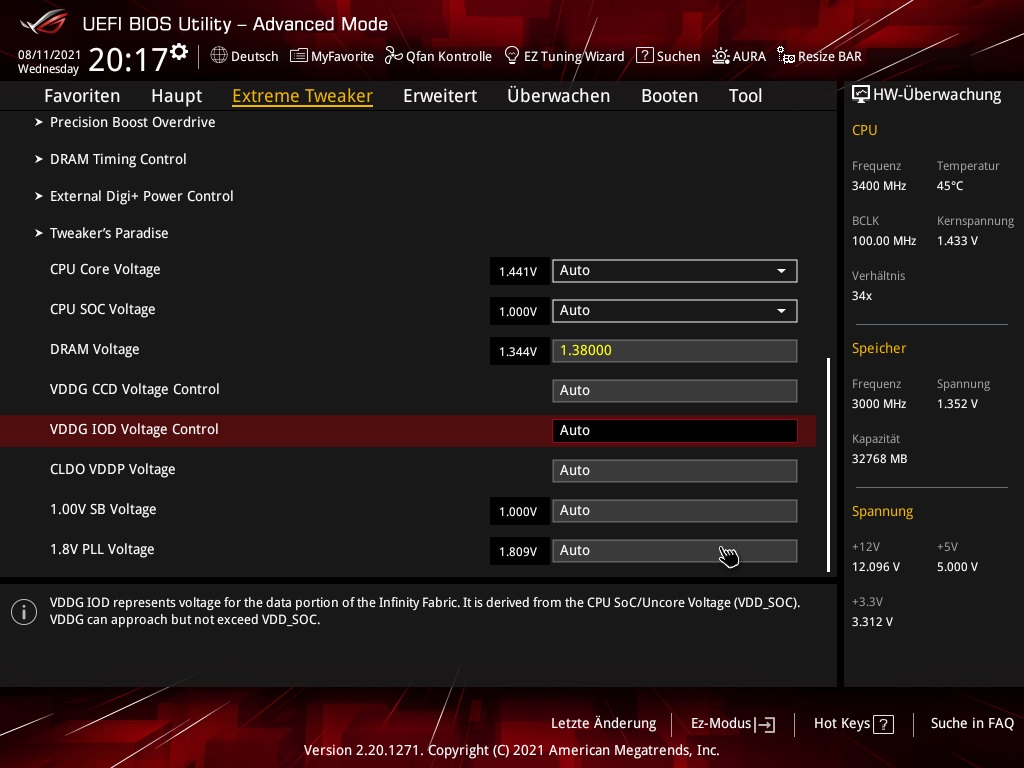This screenshot has width=1024, height=768.
Task: Click the info icon beside help text
Action: pos(24,612)
